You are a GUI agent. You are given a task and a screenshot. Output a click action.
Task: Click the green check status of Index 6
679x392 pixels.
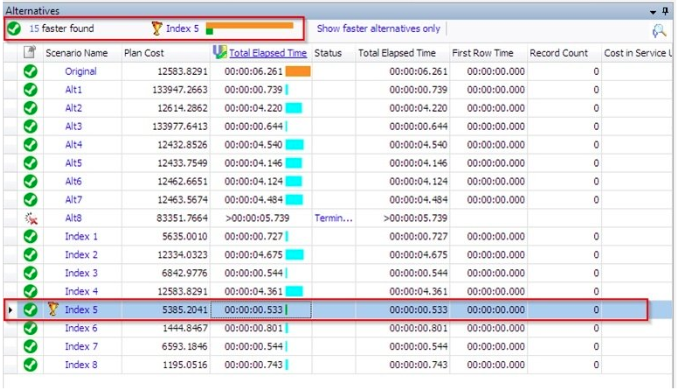pos(30,328)
